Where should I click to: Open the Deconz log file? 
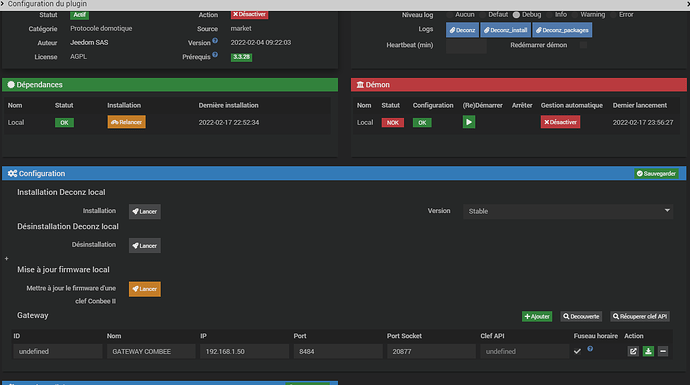click(462, 30)
